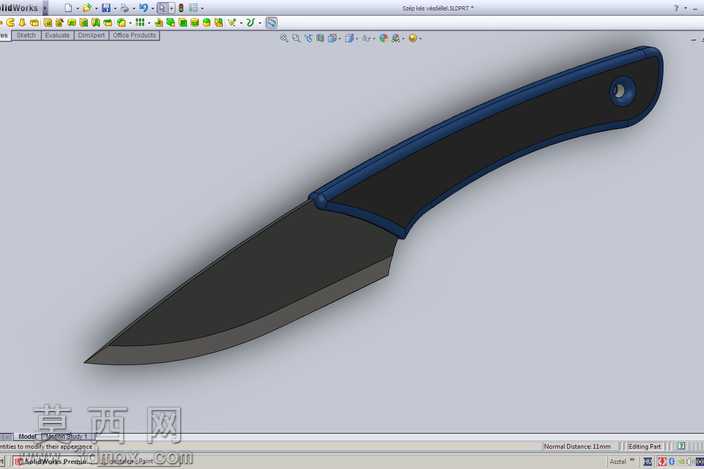704x469 pixels.
Task: Toggle the status bar Quick Tips icon
Action: click(682, 446)
